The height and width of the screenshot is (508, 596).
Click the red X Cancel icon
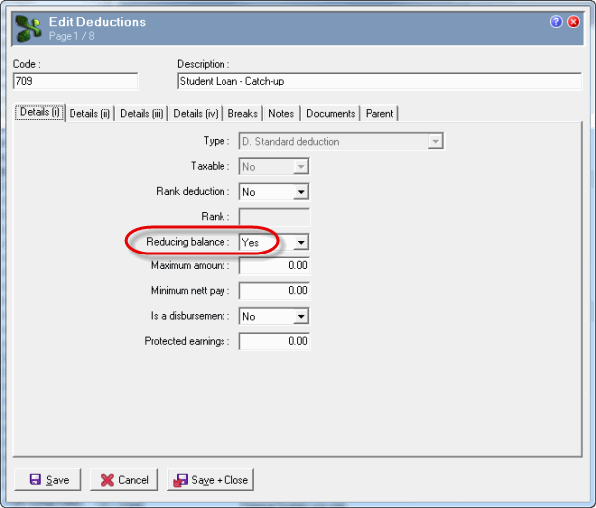coord(107,480)
